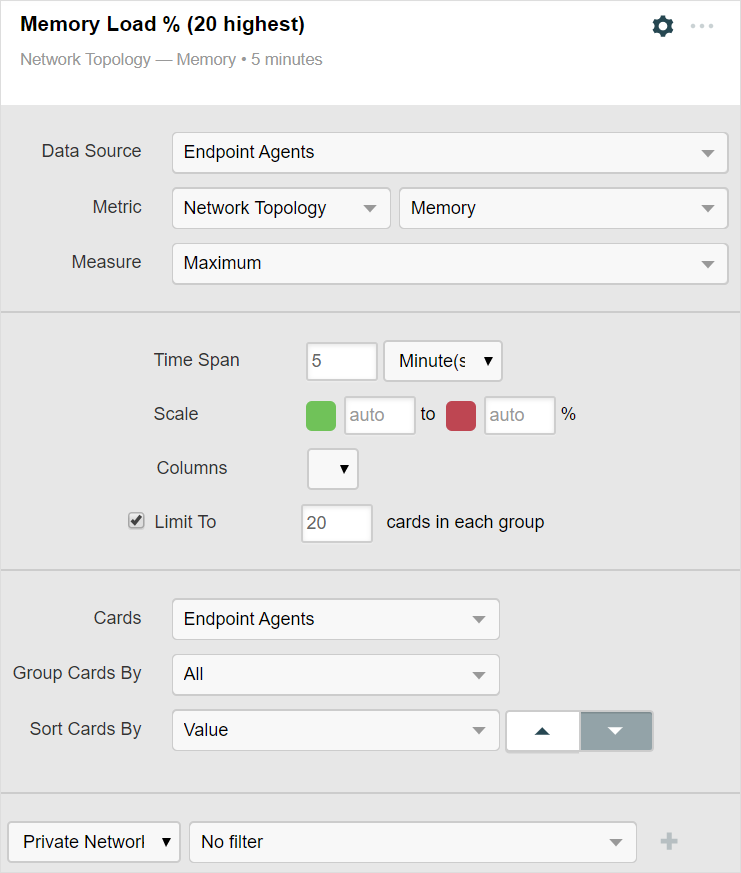Select the Minute(s) time unit dropdown
The image size is (741, 873).
click(x=443, y=361)
